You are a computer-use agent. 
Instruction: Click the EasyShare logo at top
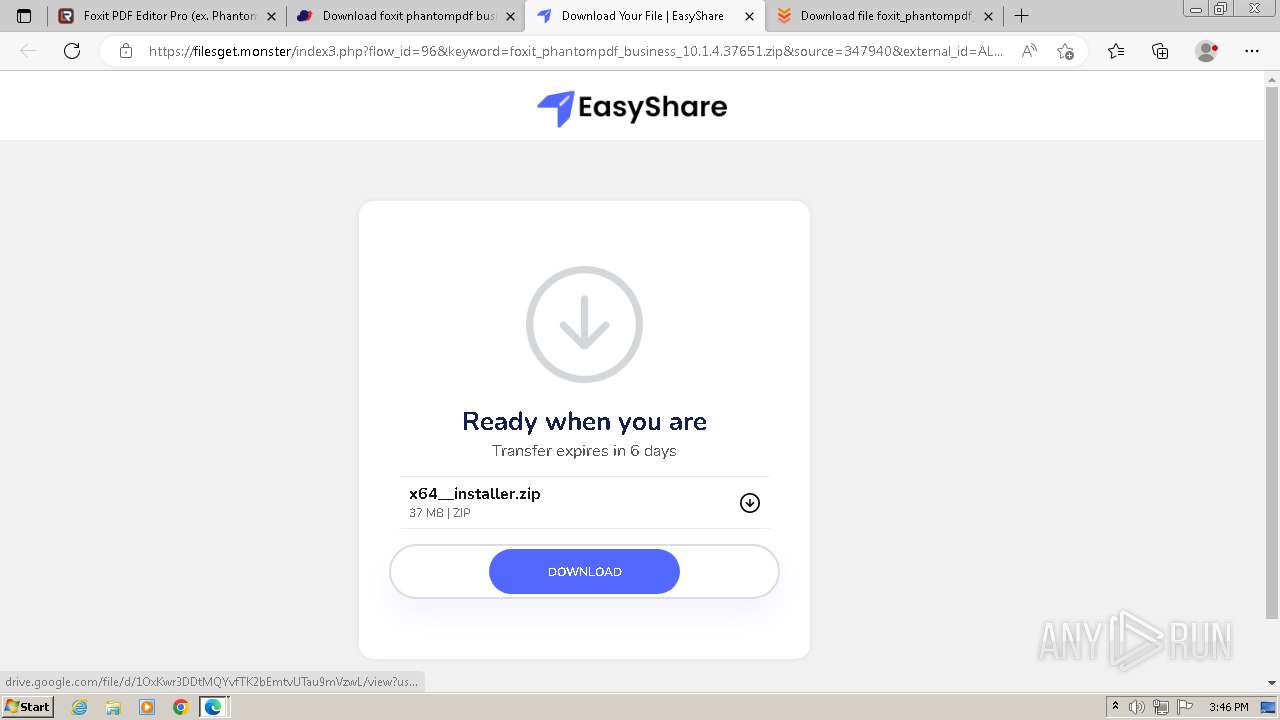point(632,108)
